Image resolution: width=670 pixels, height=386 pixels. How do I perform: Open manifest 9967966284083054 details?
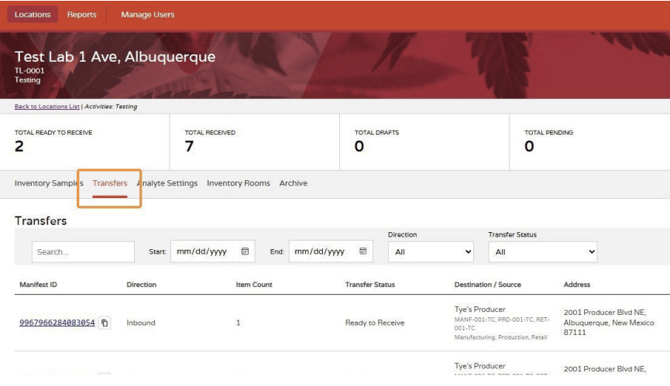point(57,323)
